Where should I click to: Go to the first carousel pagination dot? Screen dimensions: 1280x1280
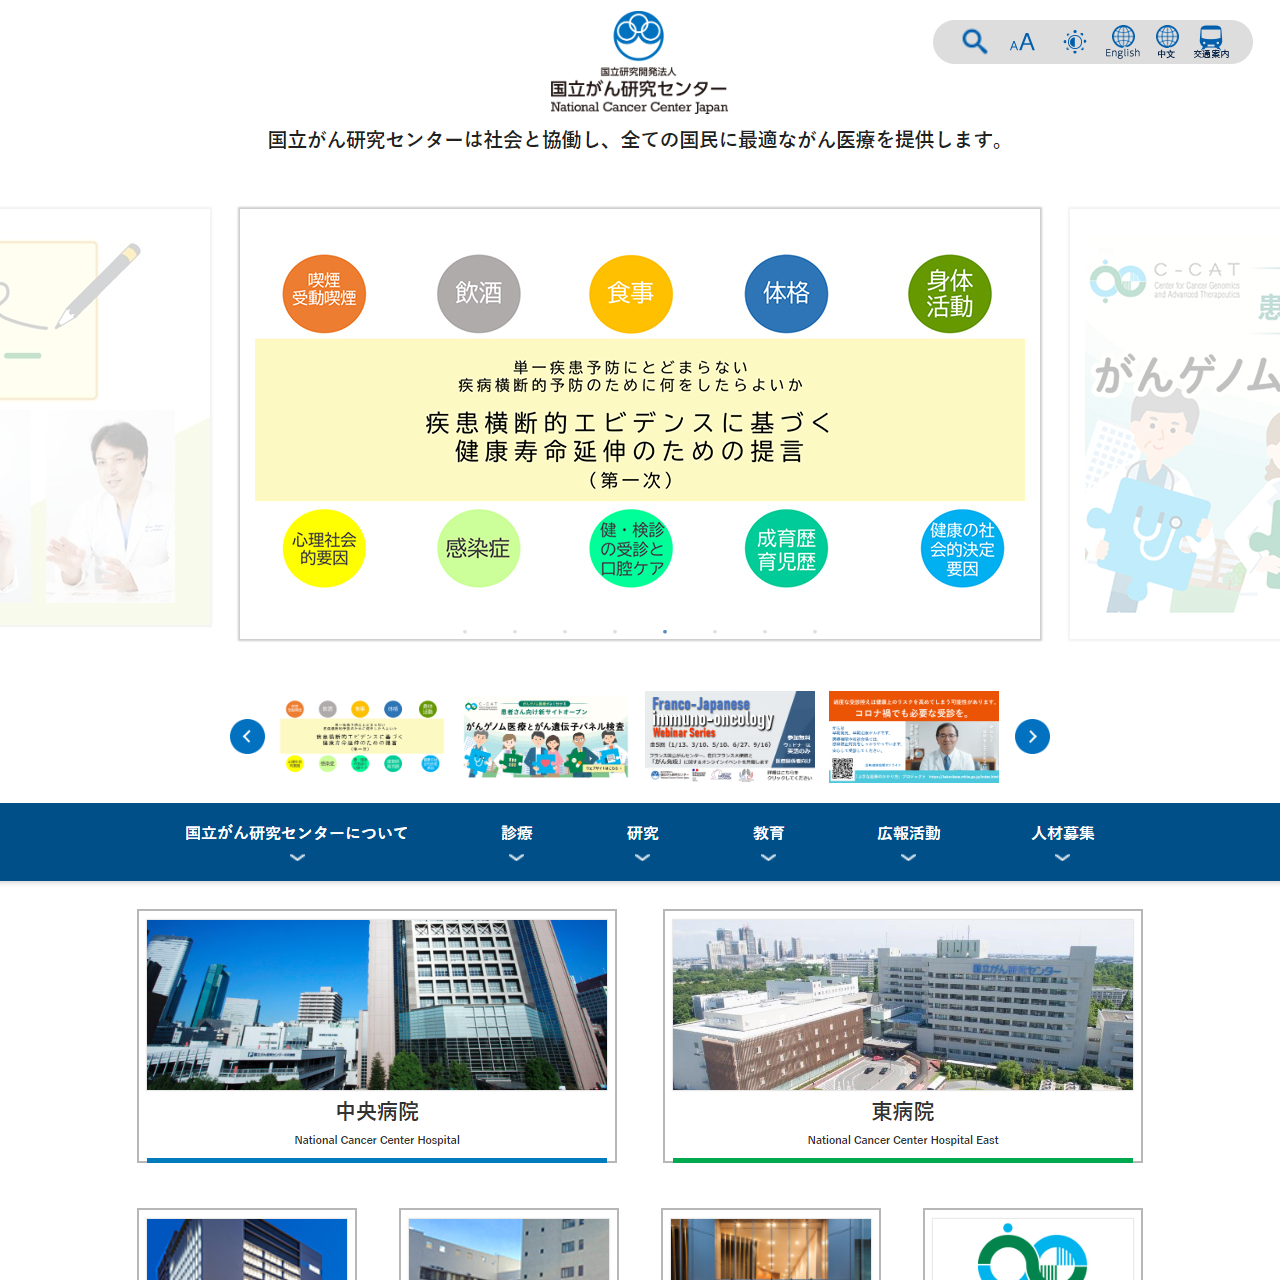(x=465, y=632)
